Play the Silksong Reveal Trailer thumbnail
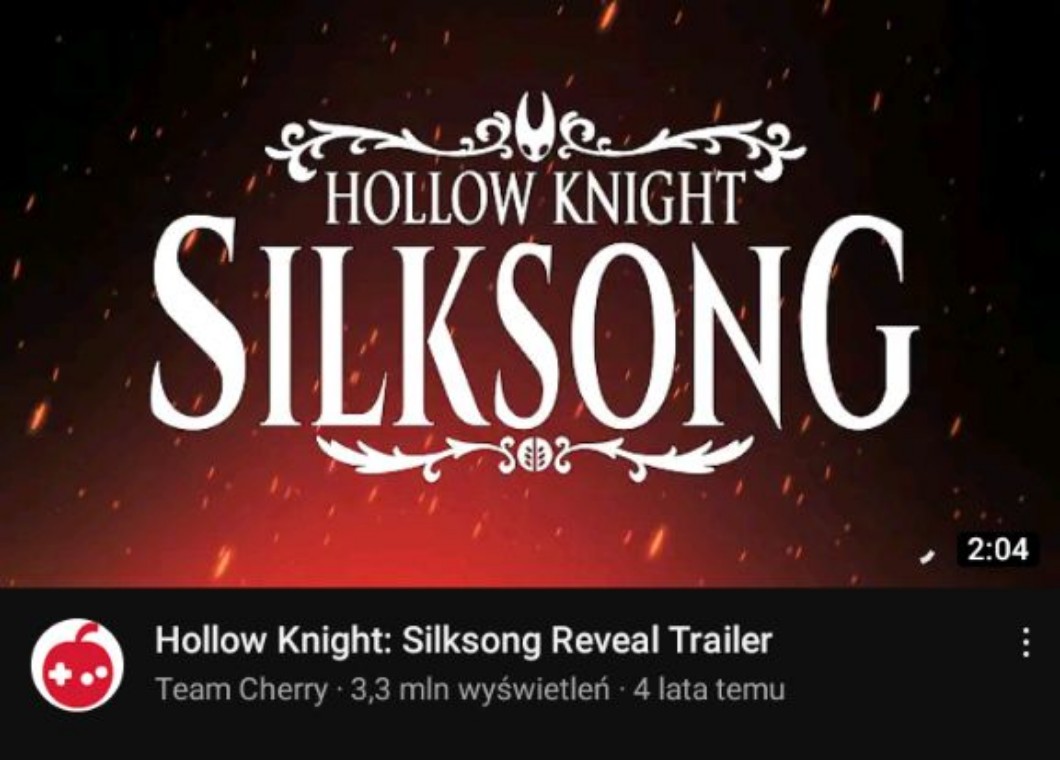 (530, 293)
